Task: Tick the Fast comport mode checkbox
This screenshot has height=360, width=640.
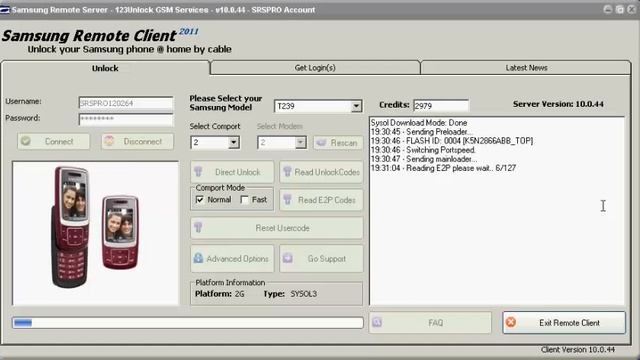Action: pos(244,200)
